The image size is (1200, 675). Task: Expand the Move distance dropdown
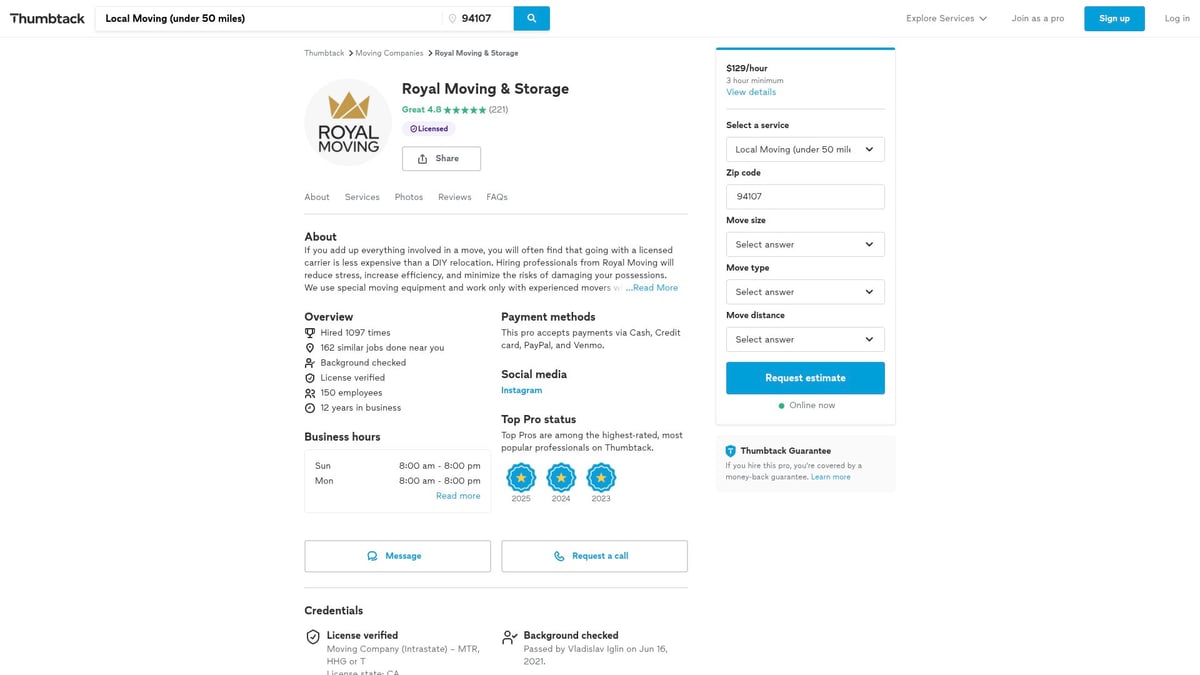pyautogui.click(x=805, y=340)
